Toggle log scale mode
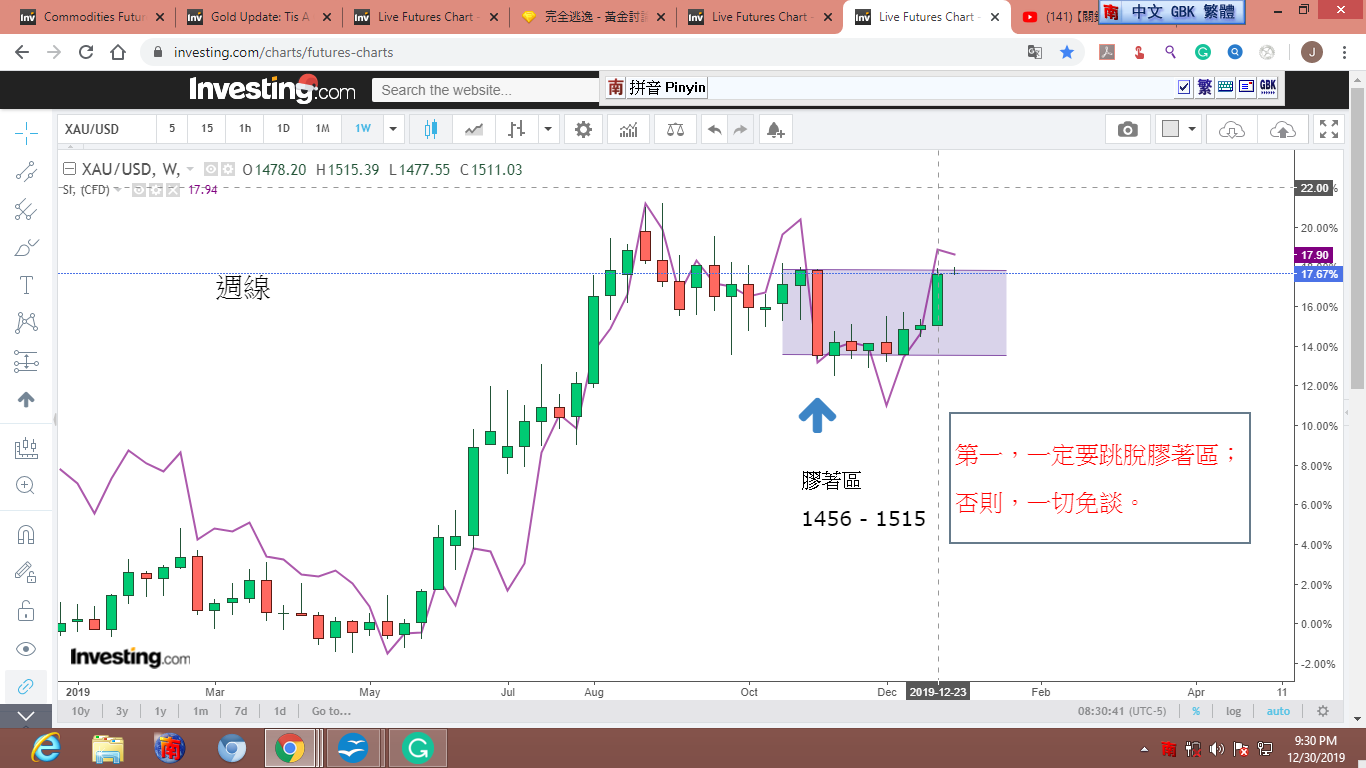This screenshot has height=768, width=1366. coord(1234,711)
